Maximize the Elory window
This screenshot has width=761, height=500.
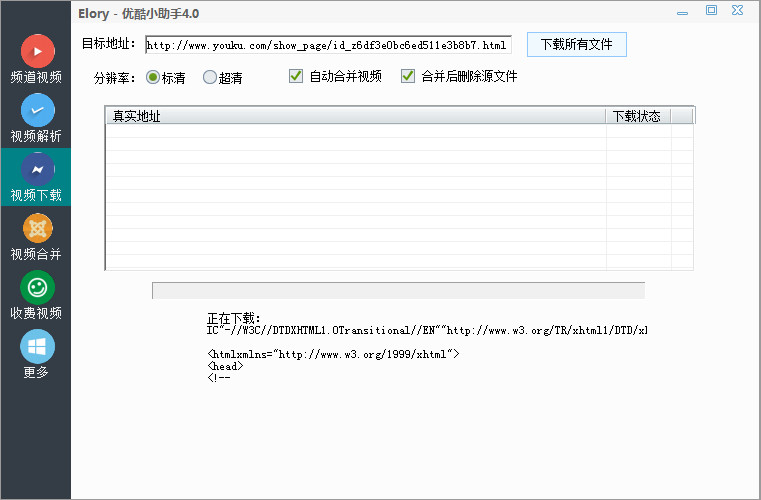[x=711, y=10]
